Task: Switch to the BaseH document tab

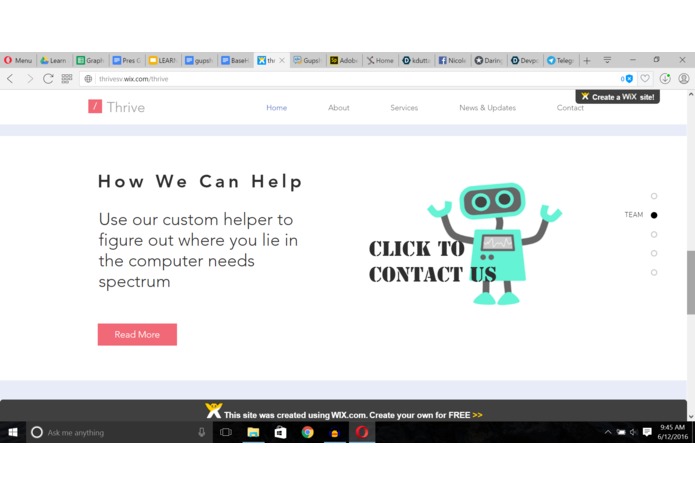Action: click(x=236, y=60)
